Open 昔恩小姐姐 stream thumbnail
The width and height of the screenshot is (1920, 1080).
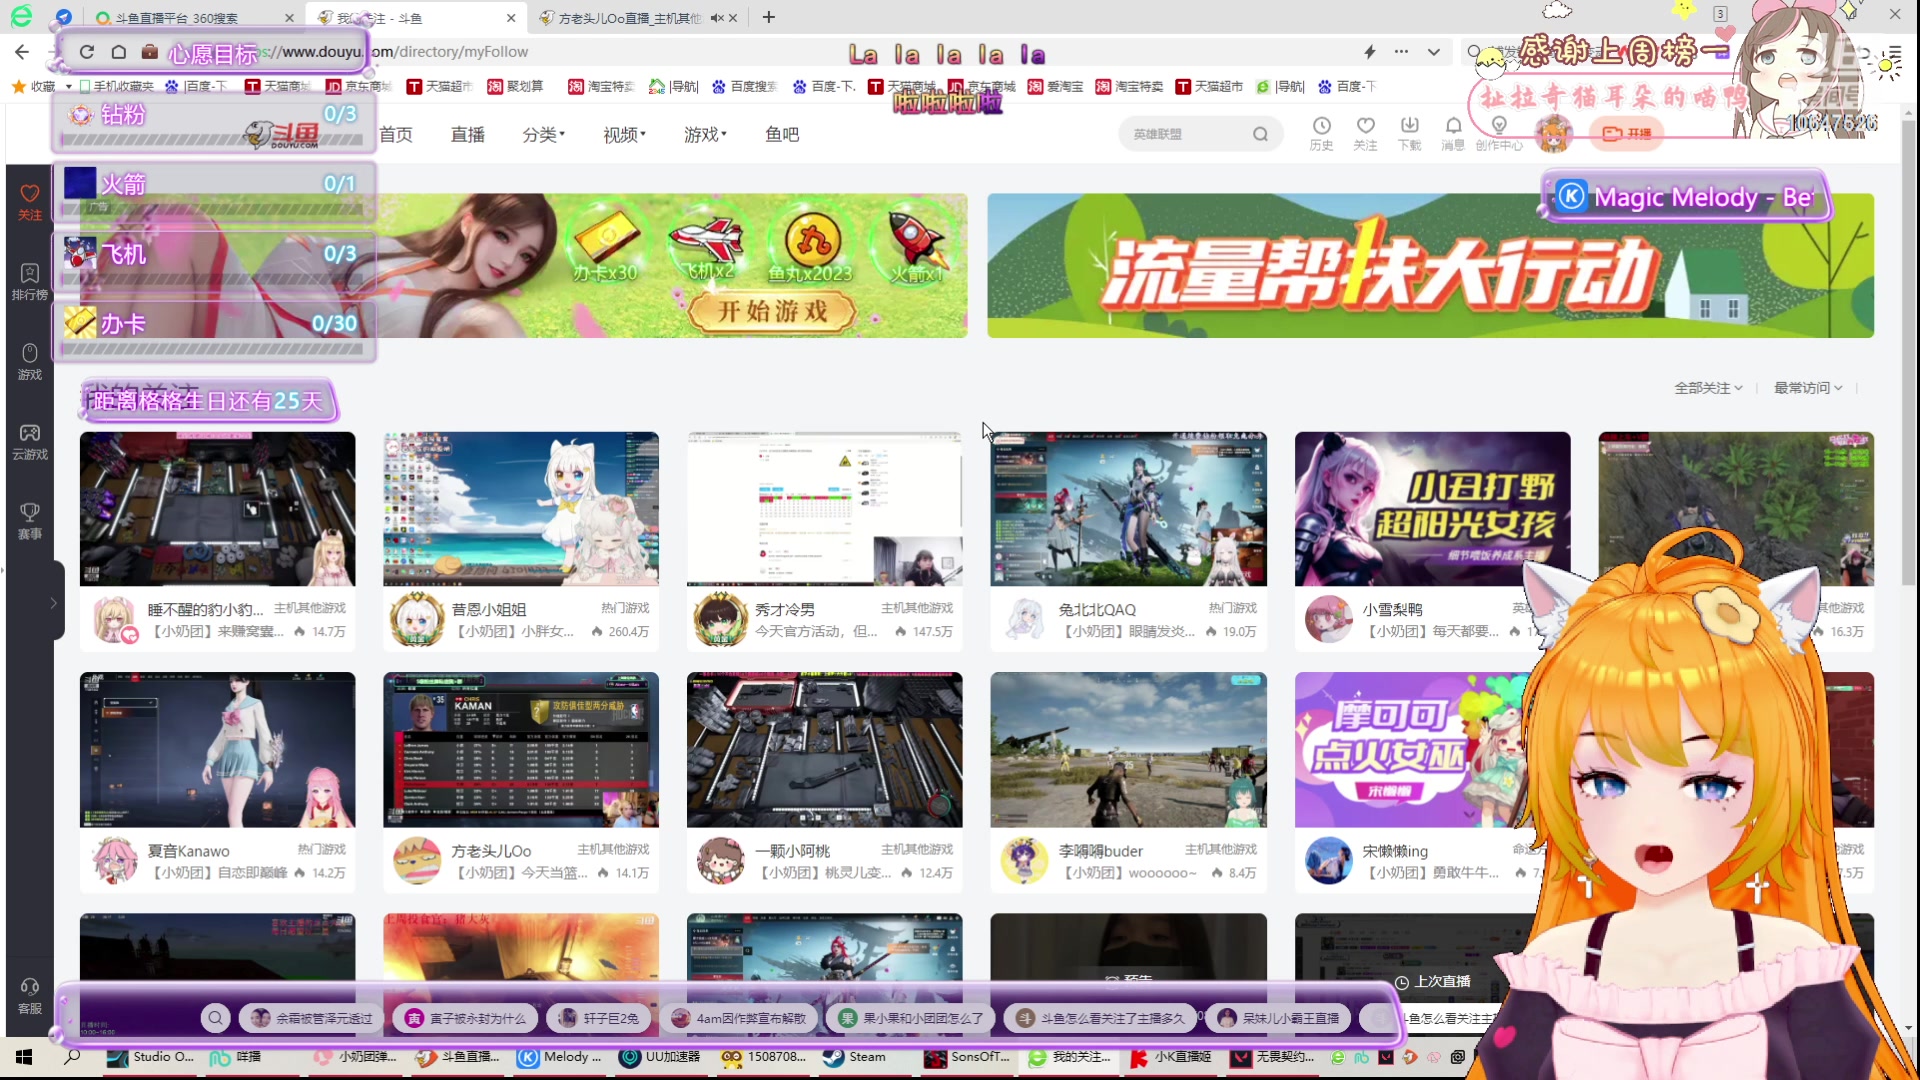tap(521, 509)
